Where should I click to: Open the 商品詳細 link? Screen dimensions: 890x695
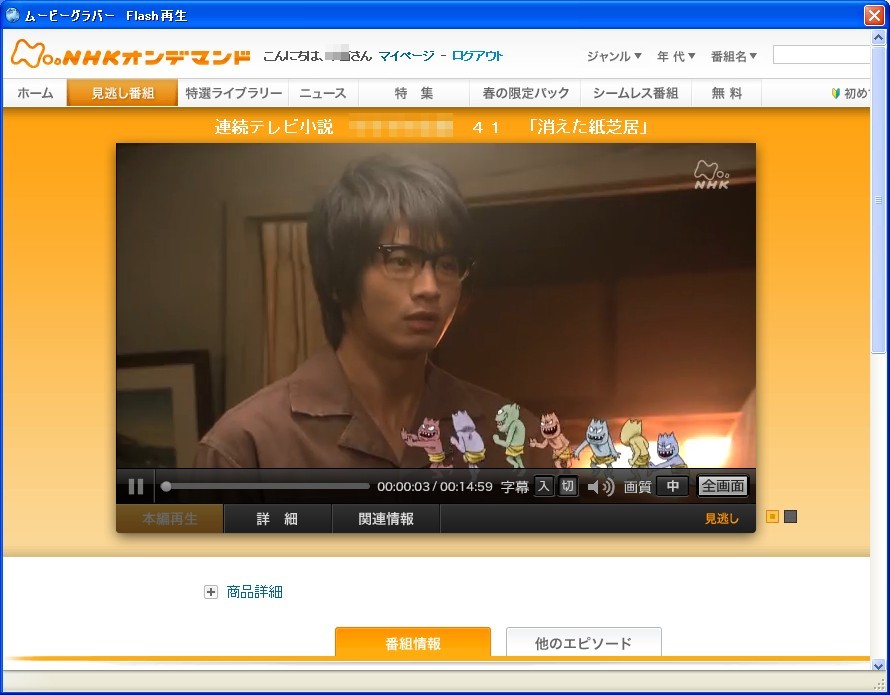click(254, 592)
